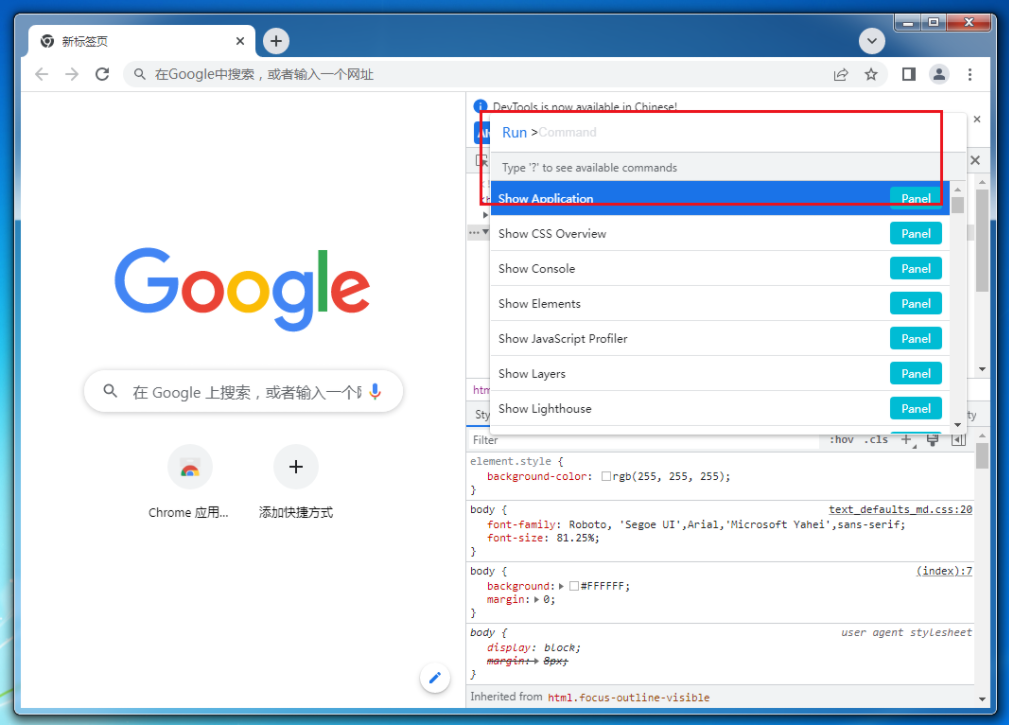Share this page via share icon
This screenshot has height=725, width=1009.
(840, 75)
